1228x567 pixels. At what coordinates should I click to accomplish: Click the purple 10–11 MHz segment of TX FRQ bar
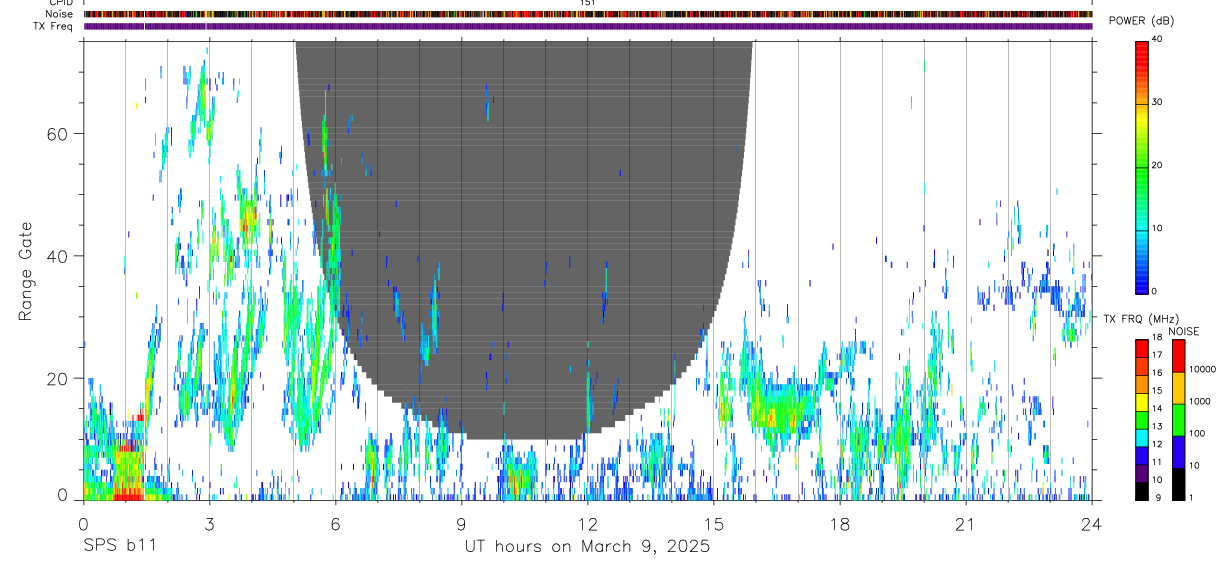tap(1141, 473)
